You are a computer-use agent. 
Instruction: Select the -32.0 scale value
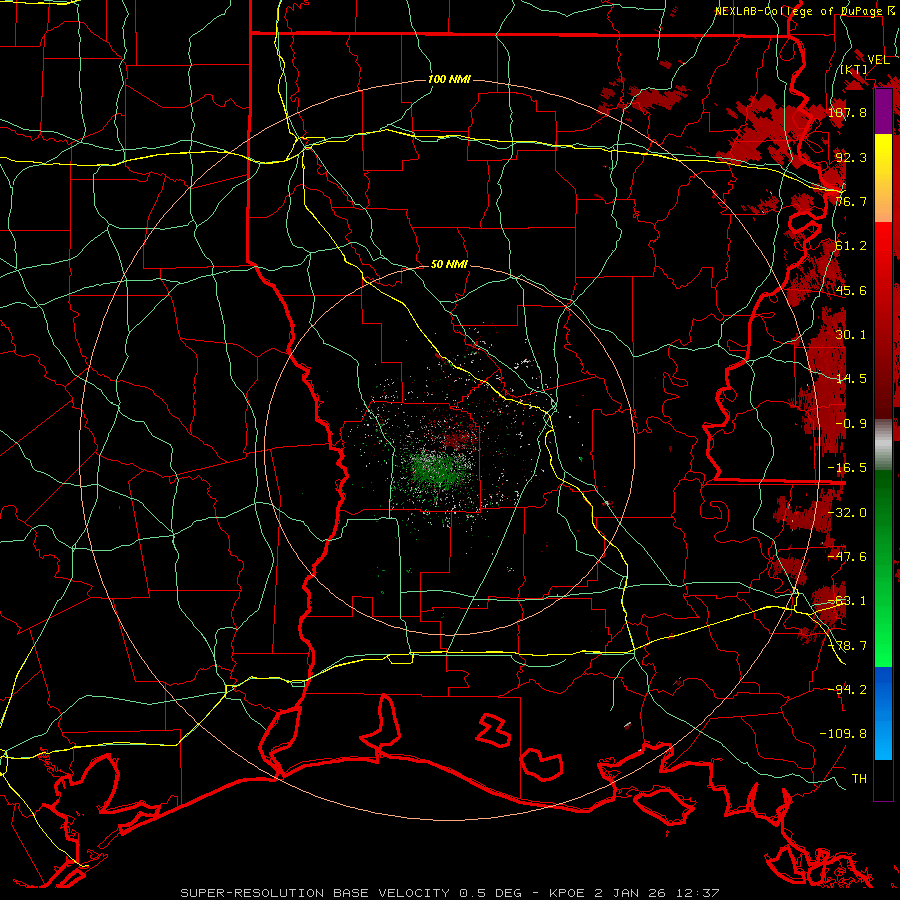coord(848,513)
